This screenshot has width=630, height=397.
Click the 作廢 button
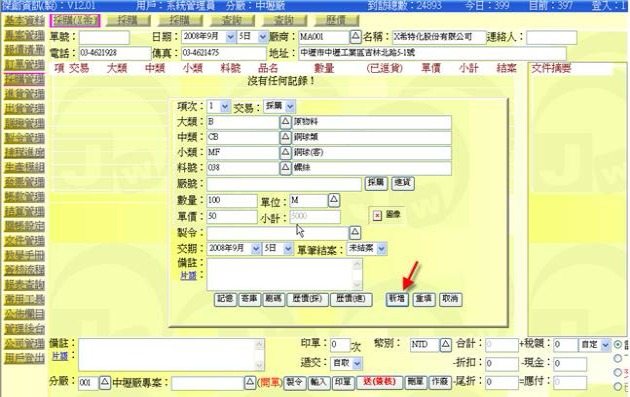[x=439, y=382]
